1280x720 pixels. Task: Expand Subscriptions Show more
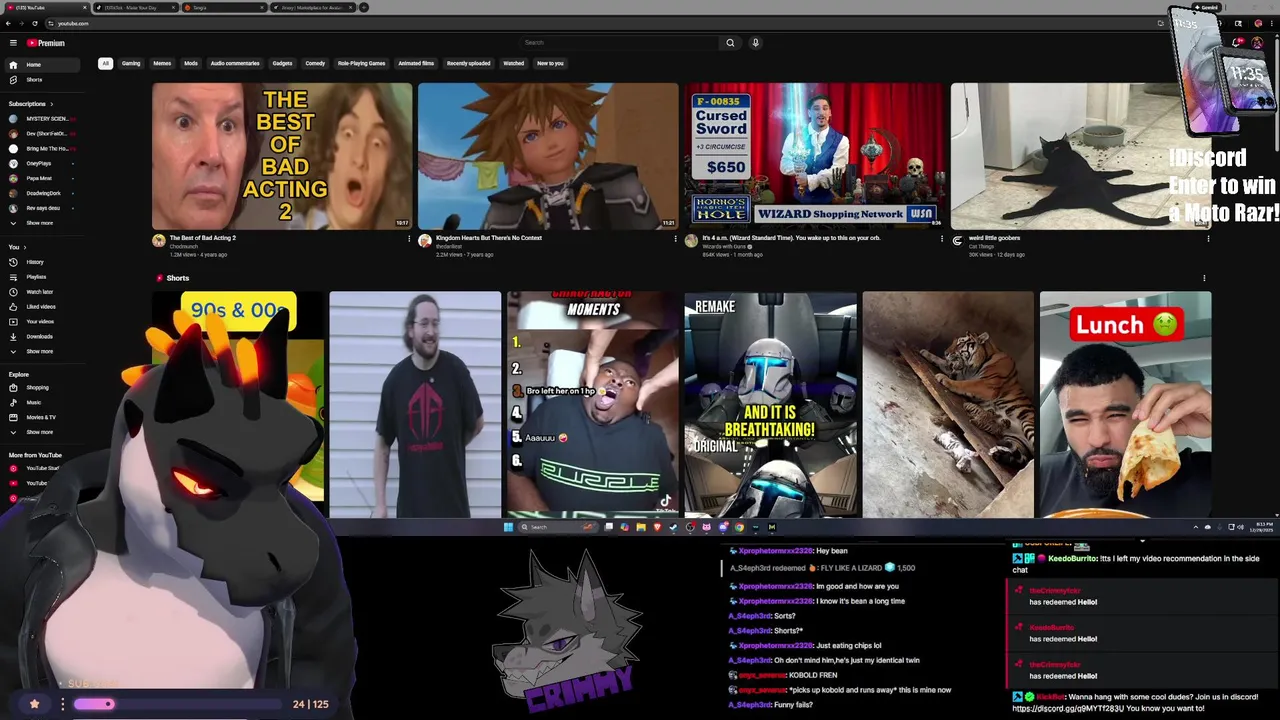pos(40,223)
